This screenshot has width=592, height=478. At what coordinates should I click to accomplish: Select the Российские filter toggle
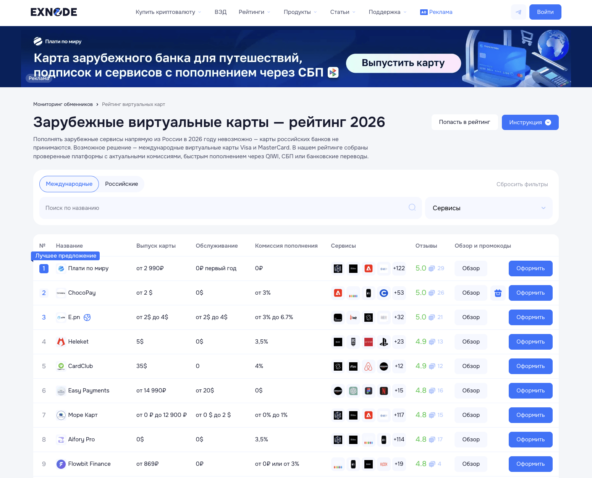(121, 184)
